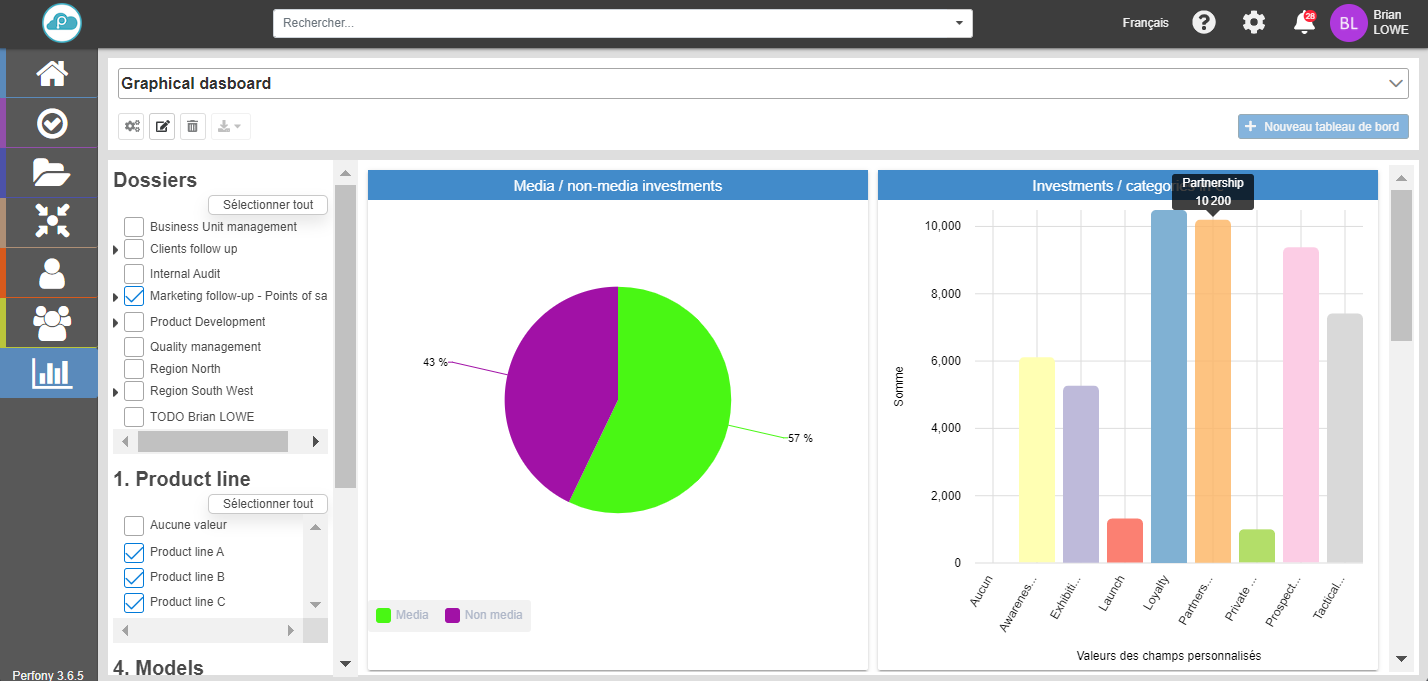Open the notifications bell
Screen dimensions: 1428x681
pos(1304,22)
